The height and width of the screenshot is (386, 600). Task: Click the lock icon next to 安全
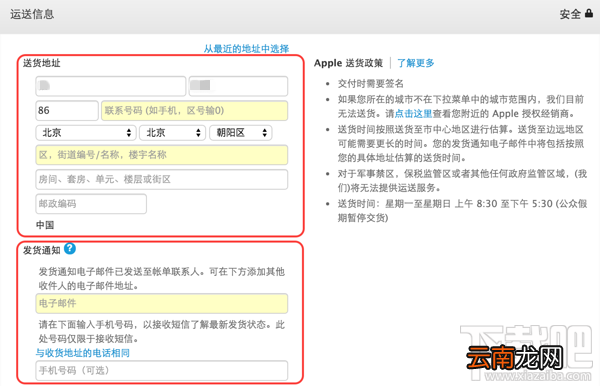(x=589, y=14)
